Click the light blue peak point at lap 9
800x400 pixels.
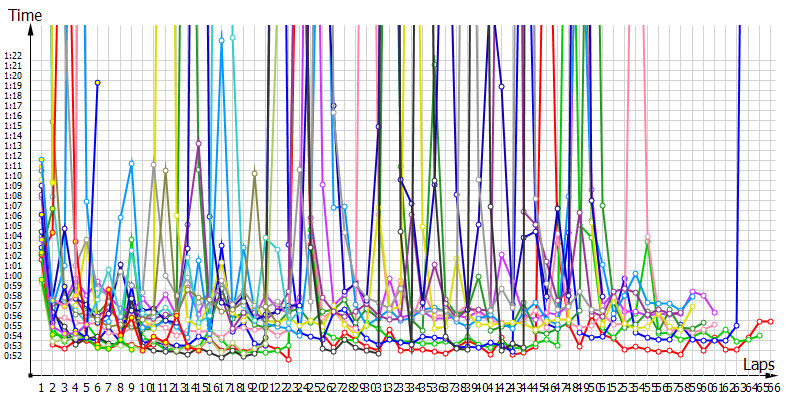point(131,163)
